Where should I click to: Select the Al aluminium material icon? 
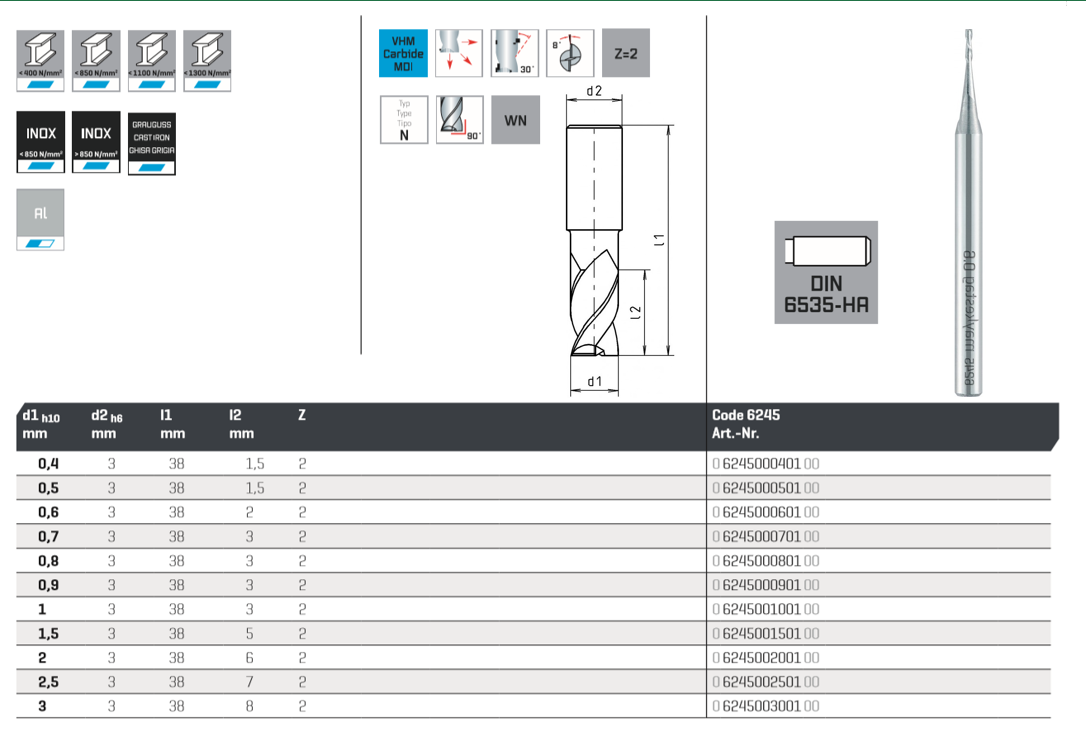(x=40, y=220)
